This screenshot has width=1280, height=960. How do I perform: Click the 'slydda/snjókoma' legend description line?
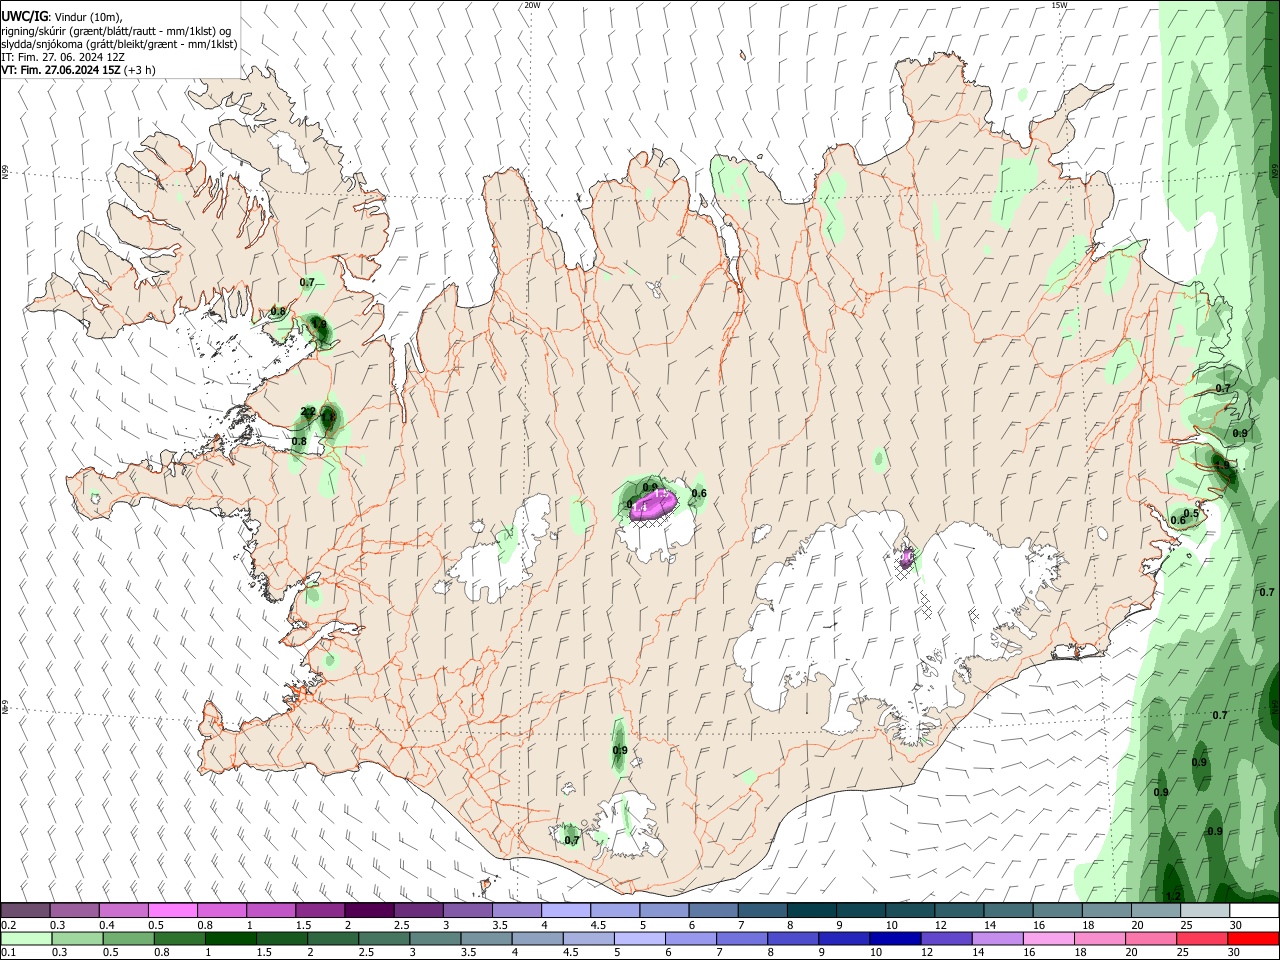pyautogui.click(x=119, y=44)
